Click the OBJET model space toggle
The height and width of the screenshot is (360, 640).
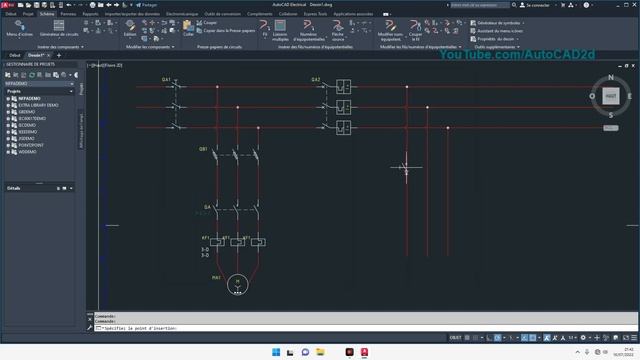[x=455, y=338]
